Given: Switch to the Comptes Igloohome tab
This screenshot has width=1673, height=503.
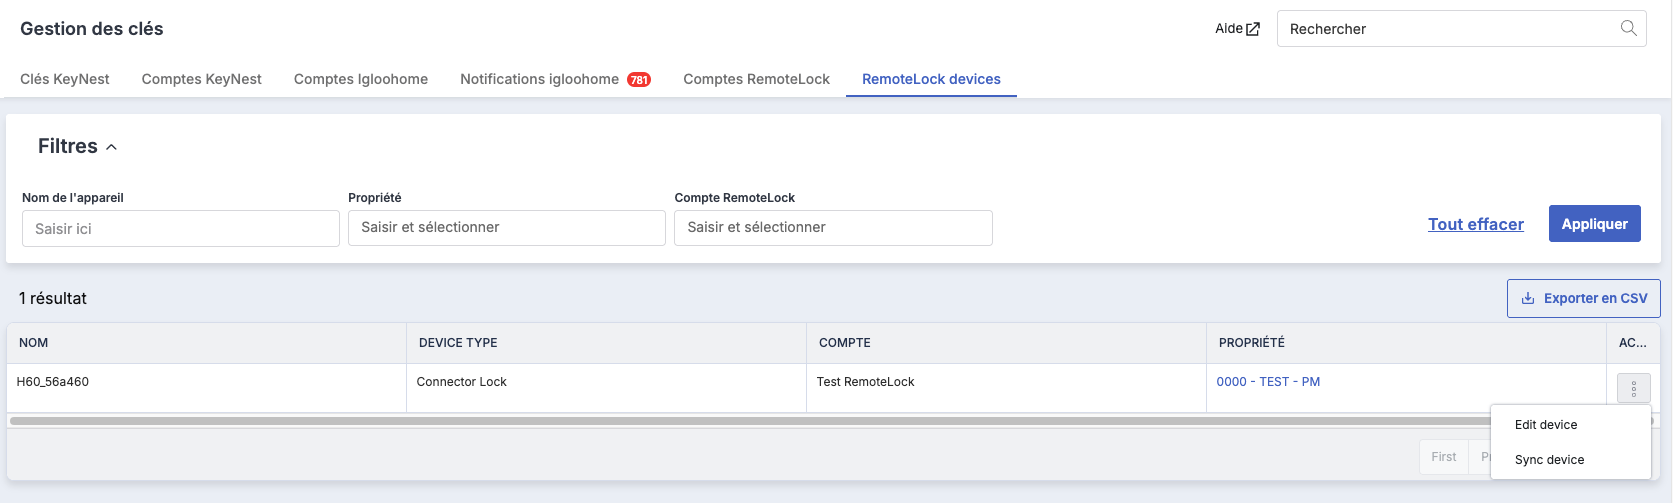Looking at the screenshot, I should [361, 79].
